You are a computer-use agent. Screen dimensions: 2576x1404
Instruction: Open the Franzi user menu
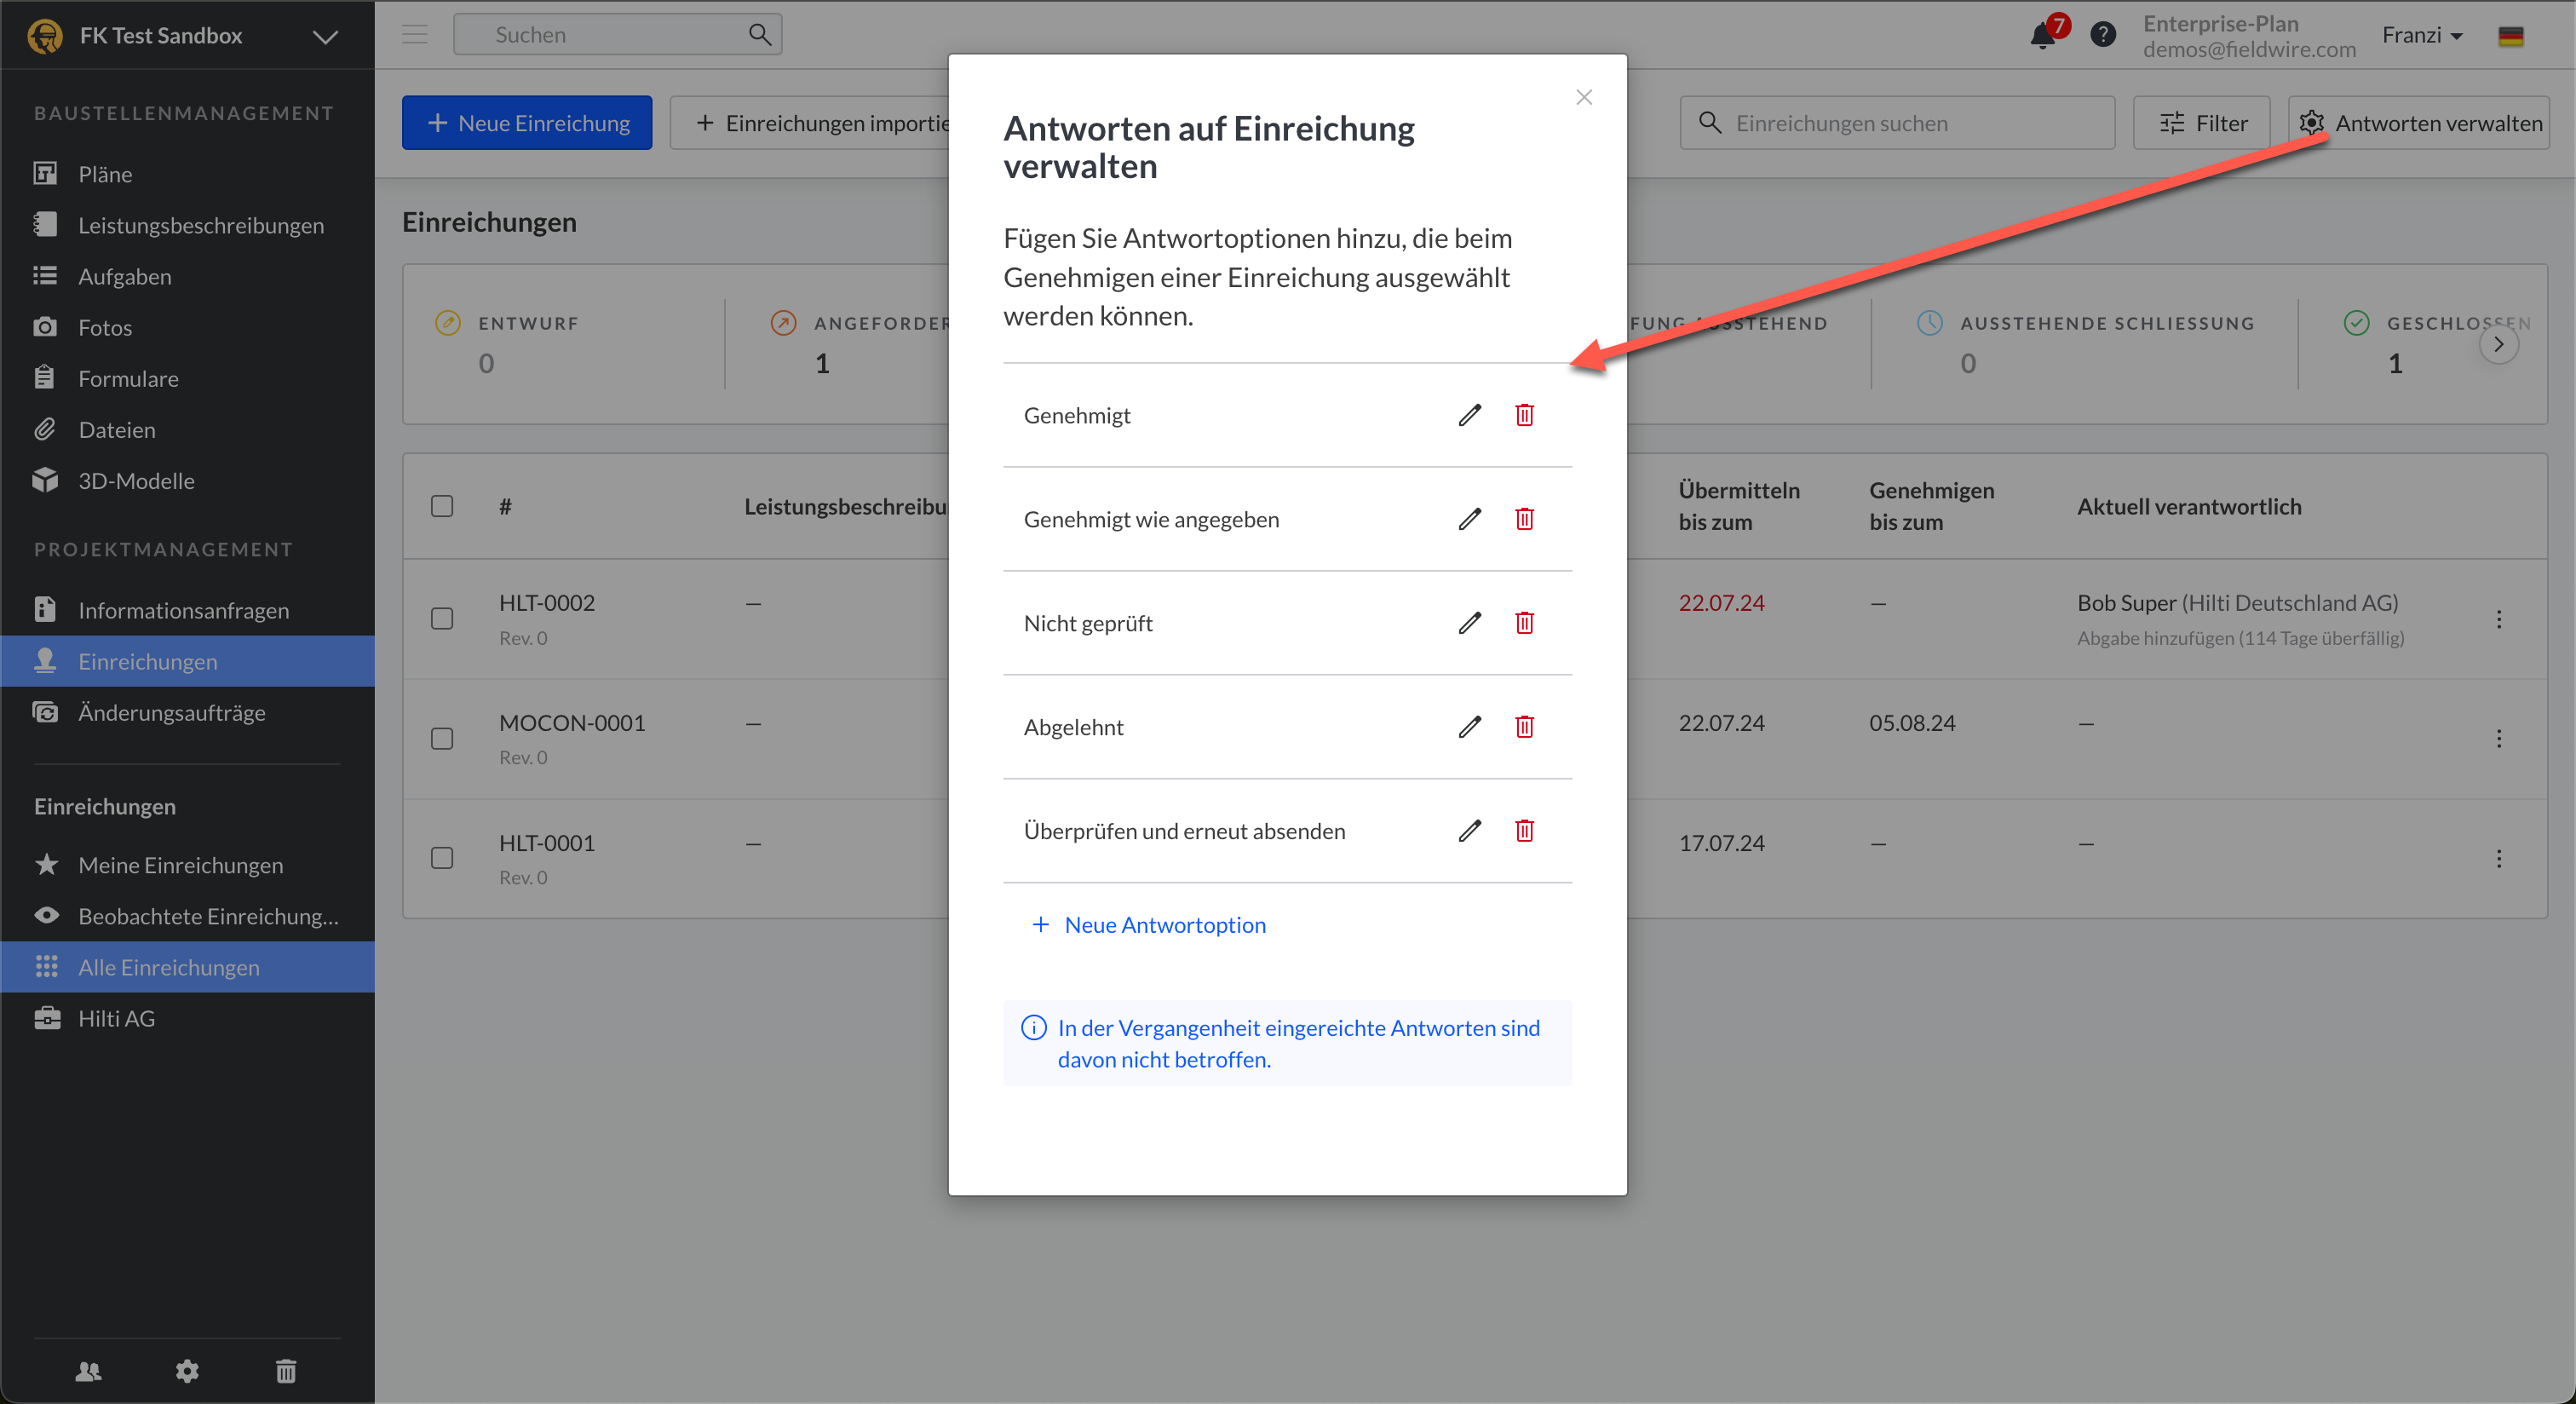point(2422,36)
